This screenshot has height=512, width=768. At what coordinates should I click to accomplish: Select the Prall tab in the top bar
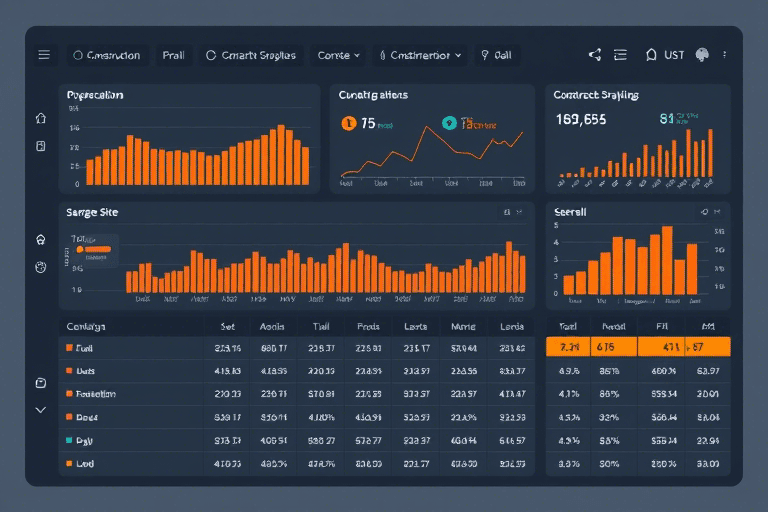(x=173, y=56)
